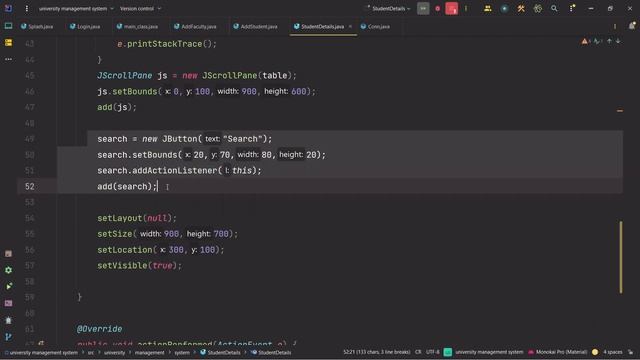Change the CR line separator setting

tap(418, 352)
